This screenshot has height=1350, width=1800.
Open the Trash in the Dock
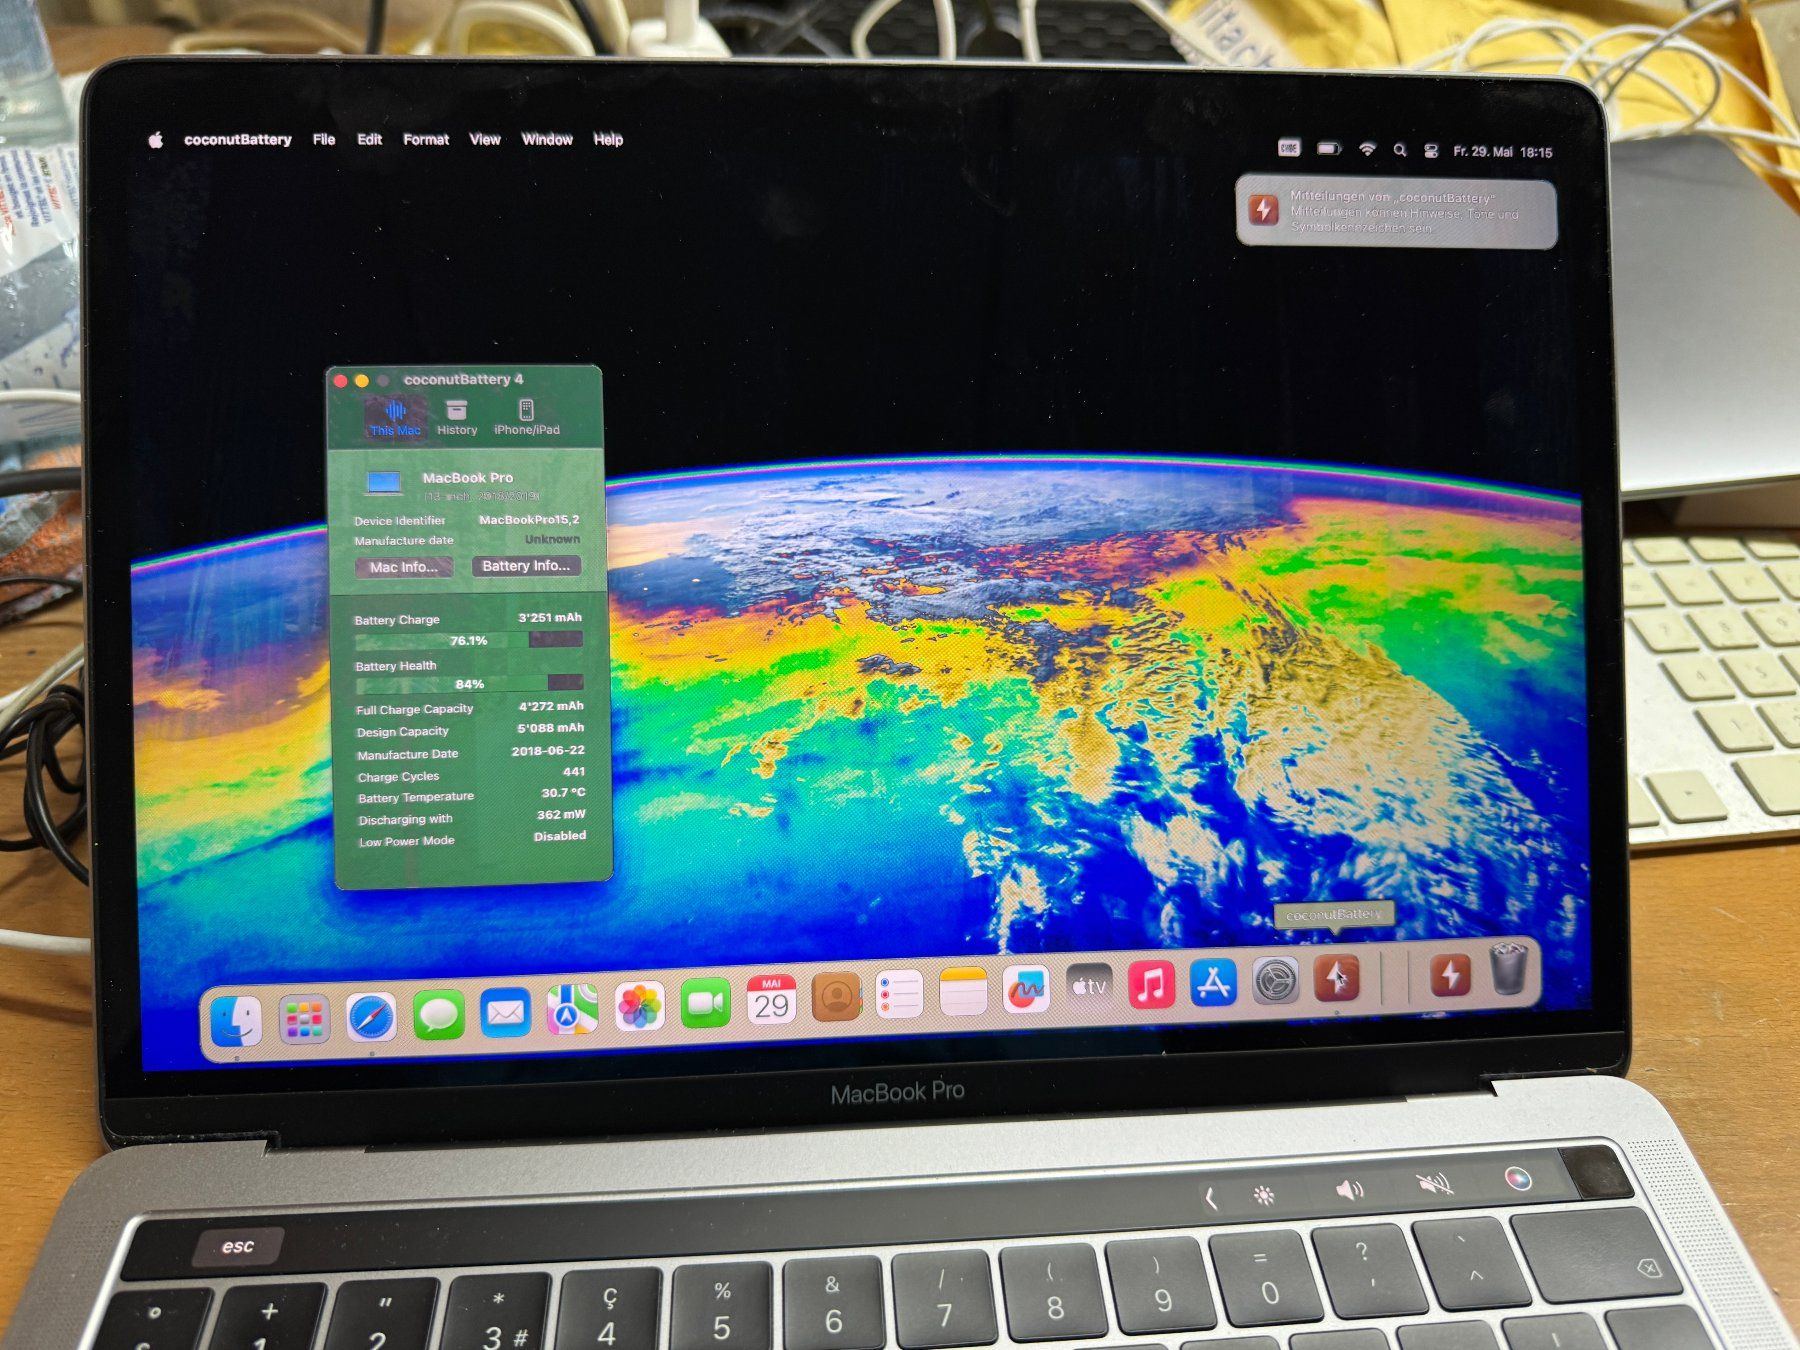1508,970
